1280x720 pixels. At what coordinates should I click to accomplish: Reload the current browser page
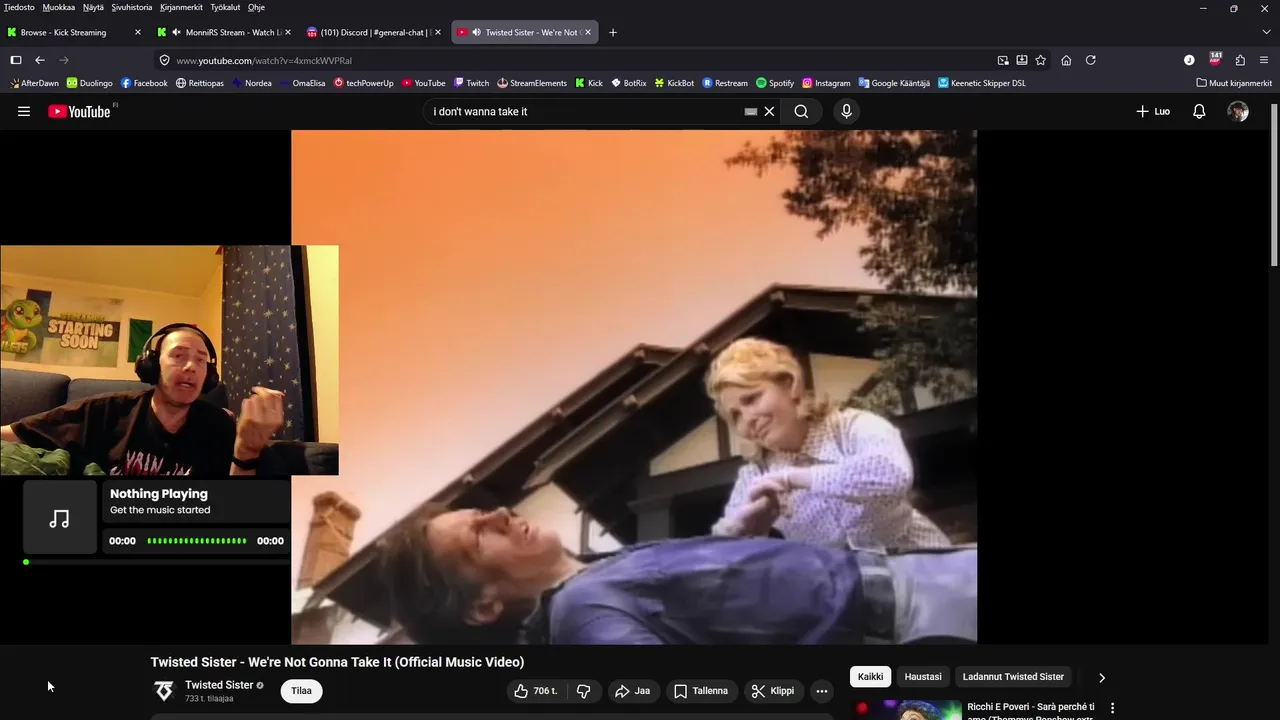click(1091, 60)
